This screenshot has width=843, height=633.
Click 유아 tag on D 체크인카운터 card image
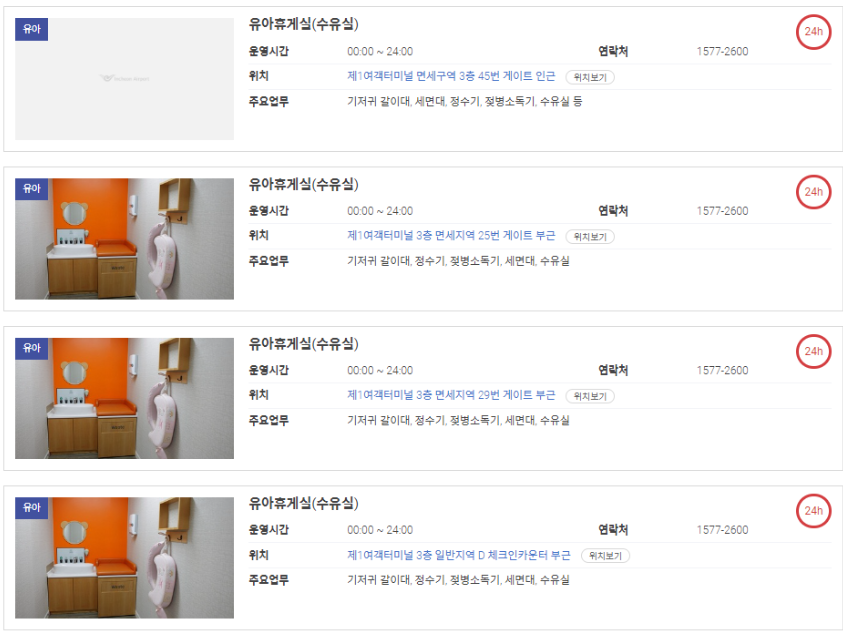coord(31,508)
